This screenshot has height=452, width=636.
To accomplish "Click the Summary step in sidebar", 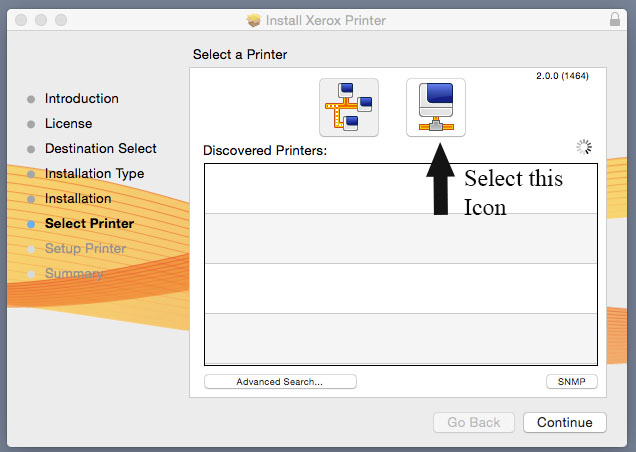I will coord(74,274).
